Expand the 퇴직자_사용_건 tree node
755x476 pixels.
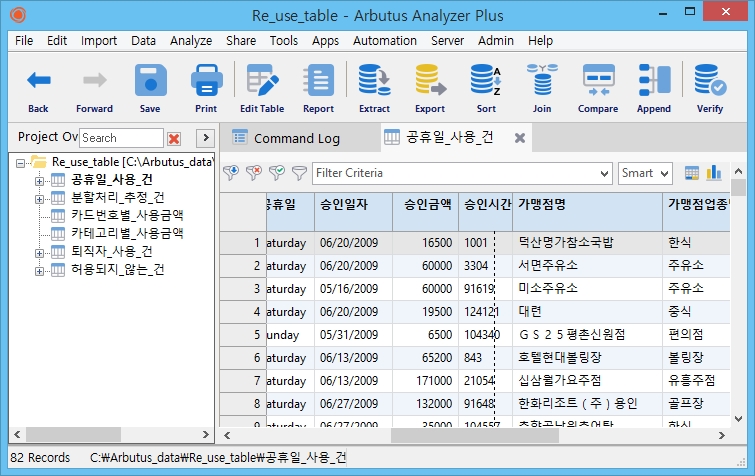point(39,253)
